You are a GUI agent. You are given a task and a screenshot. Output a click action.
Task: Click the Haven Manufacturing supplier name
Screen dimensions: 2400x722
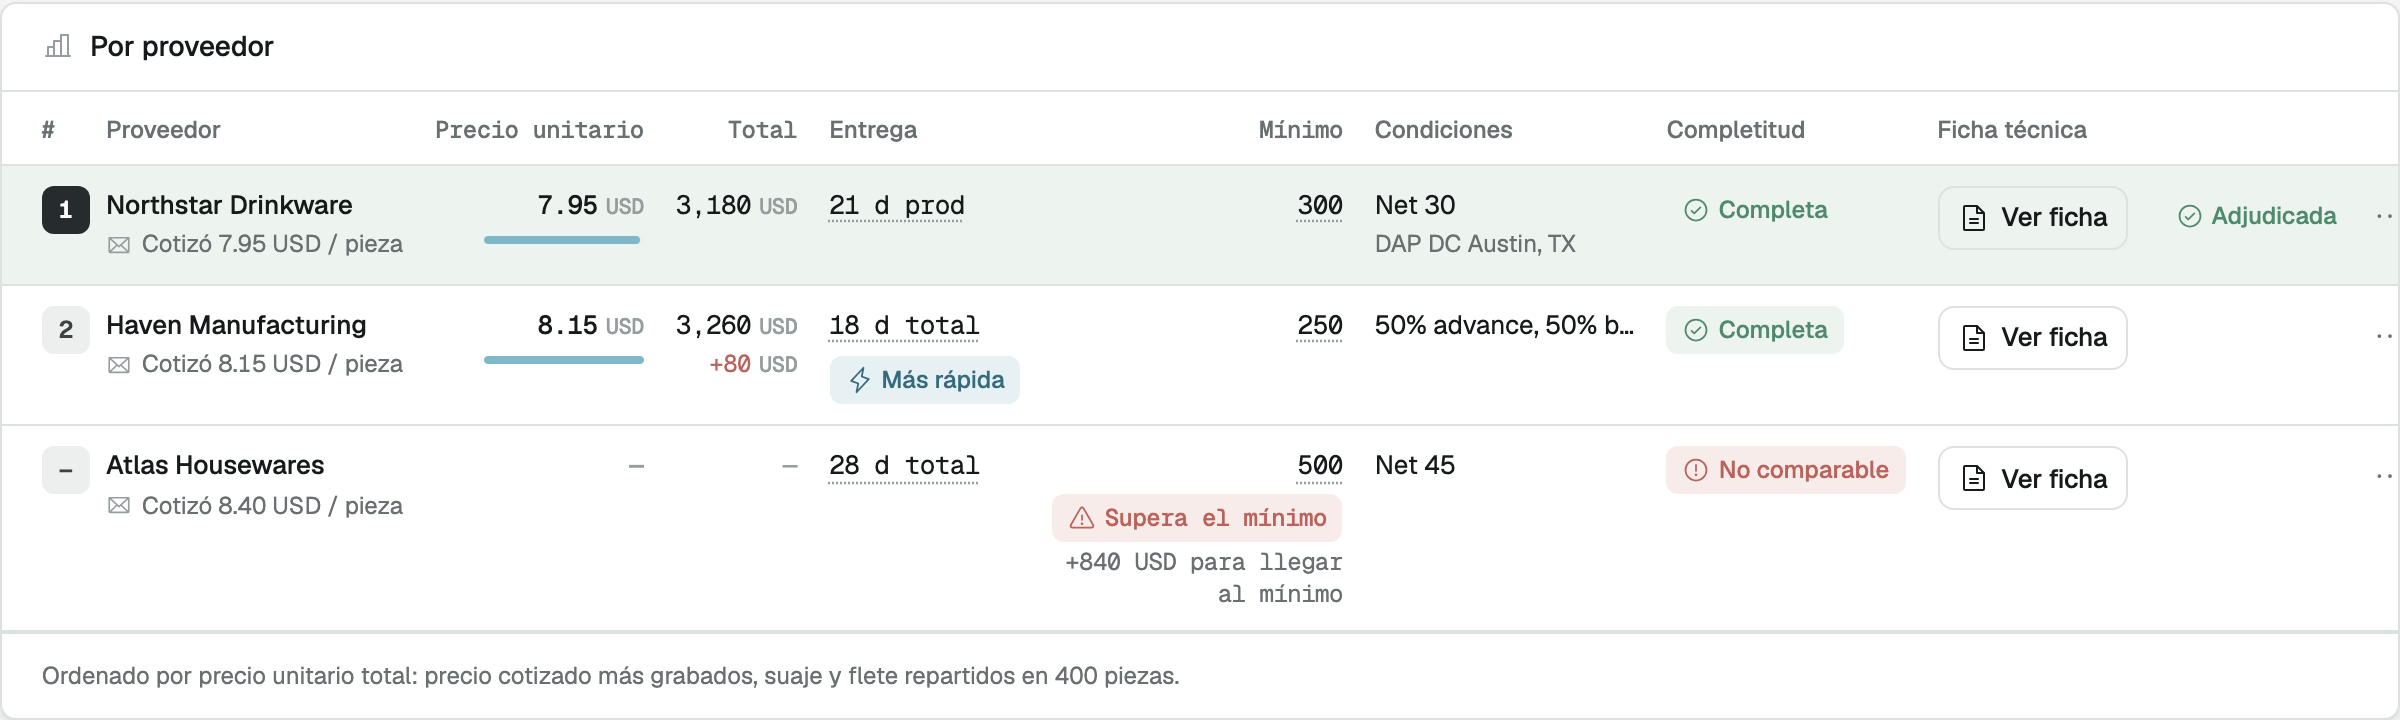236,325
